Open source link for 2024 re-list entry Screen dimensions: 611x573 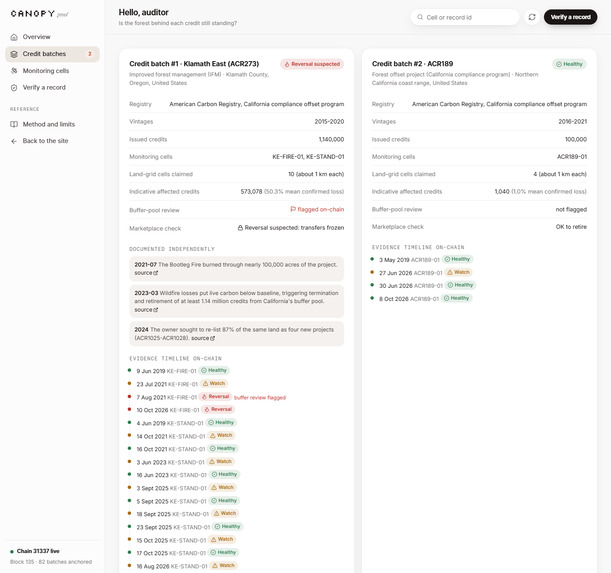point(203,338)
